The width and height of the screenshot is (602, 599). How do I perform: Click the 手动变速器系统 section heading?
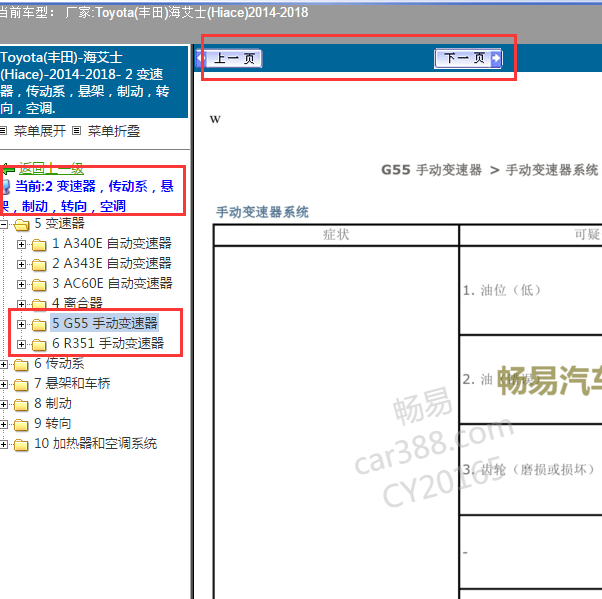tap(262, 212)
